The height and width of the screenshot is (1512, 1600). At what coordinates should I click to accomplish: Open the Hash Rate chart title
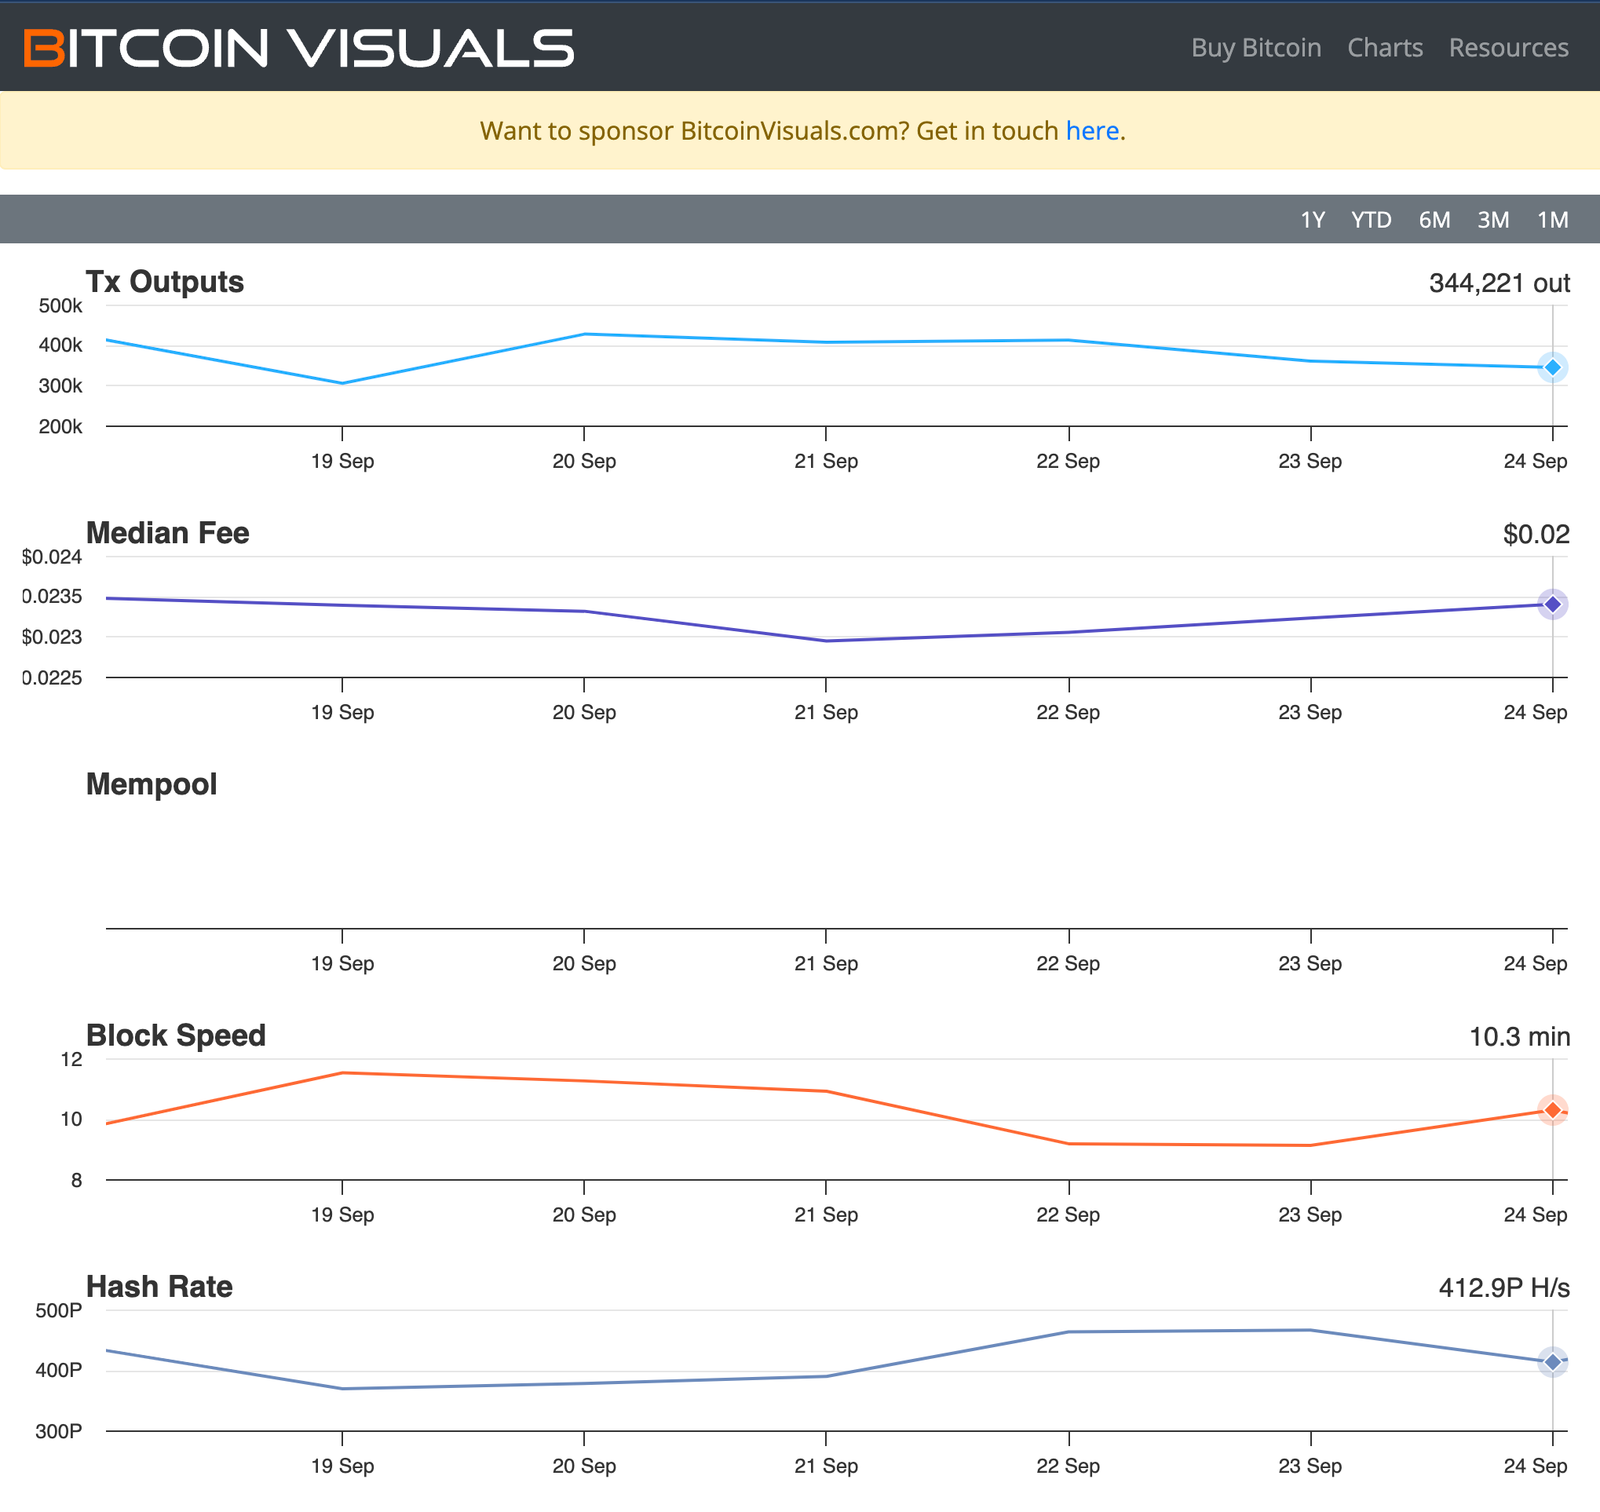159,1286
